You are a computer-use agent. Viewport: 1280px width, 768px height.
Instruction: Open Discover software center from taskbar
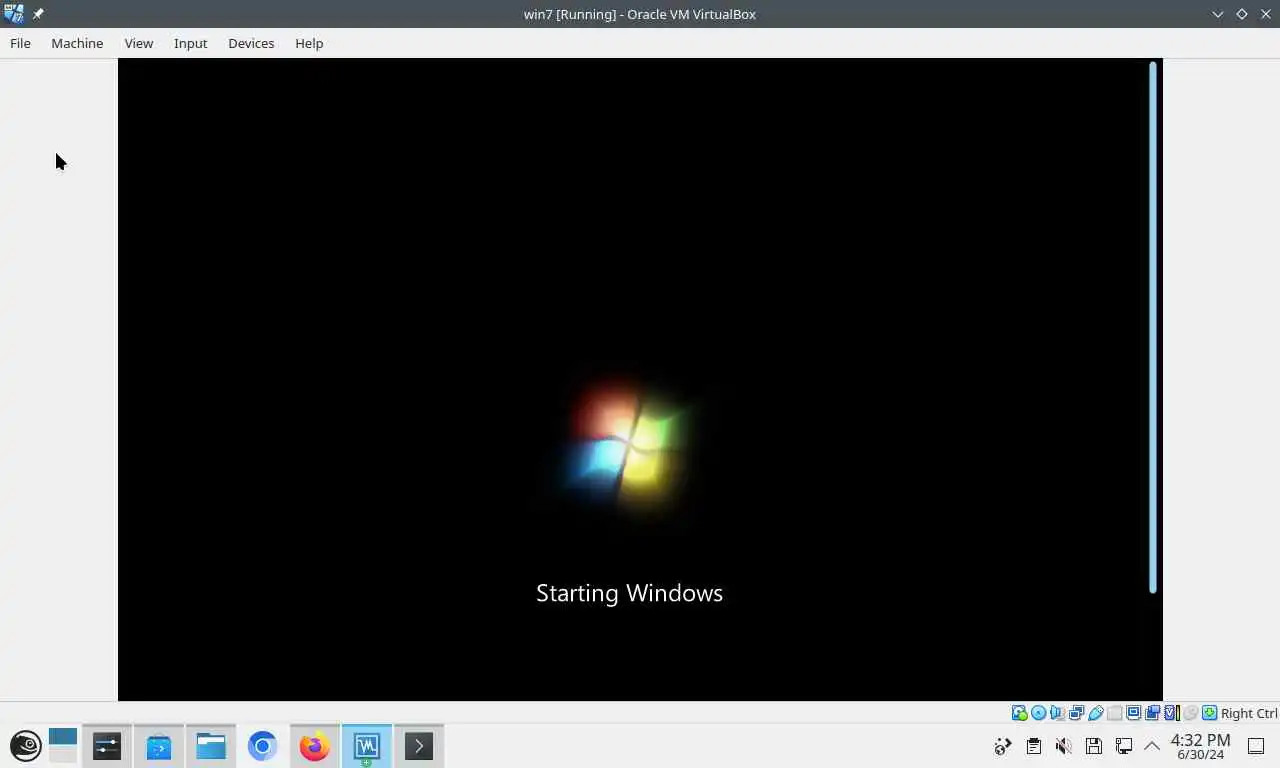click(x=159, y=746)
